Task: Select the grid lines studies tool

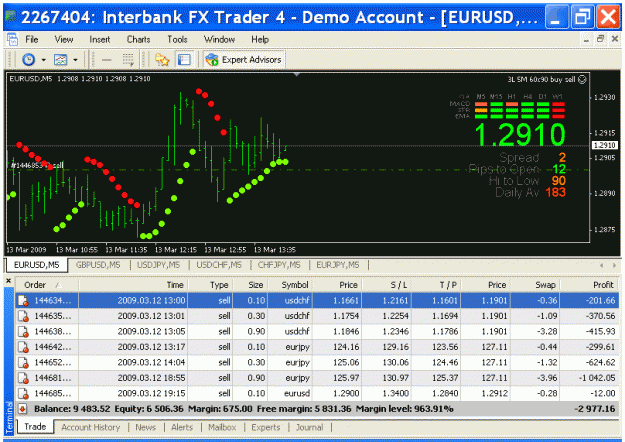Action: [x=128, y=60]
